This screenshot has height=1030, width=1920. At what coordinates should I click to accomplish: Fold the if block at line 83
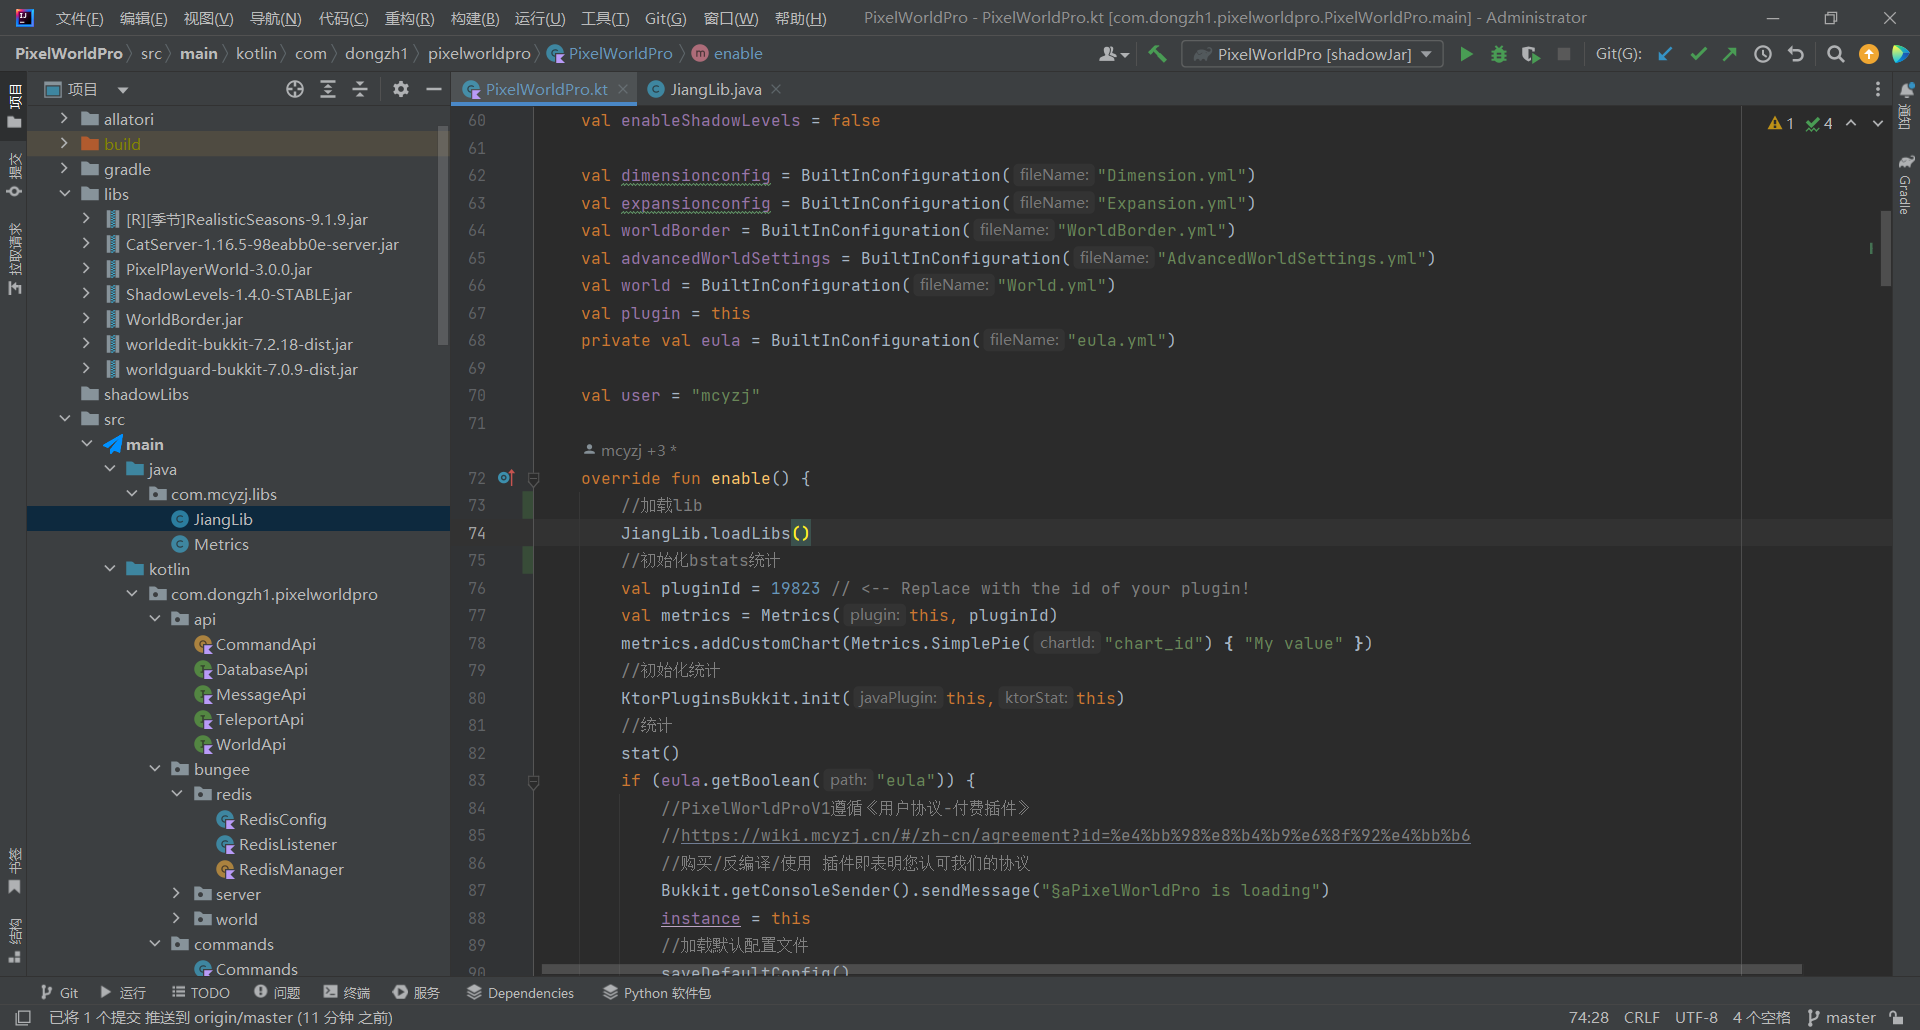click(534, 781)
